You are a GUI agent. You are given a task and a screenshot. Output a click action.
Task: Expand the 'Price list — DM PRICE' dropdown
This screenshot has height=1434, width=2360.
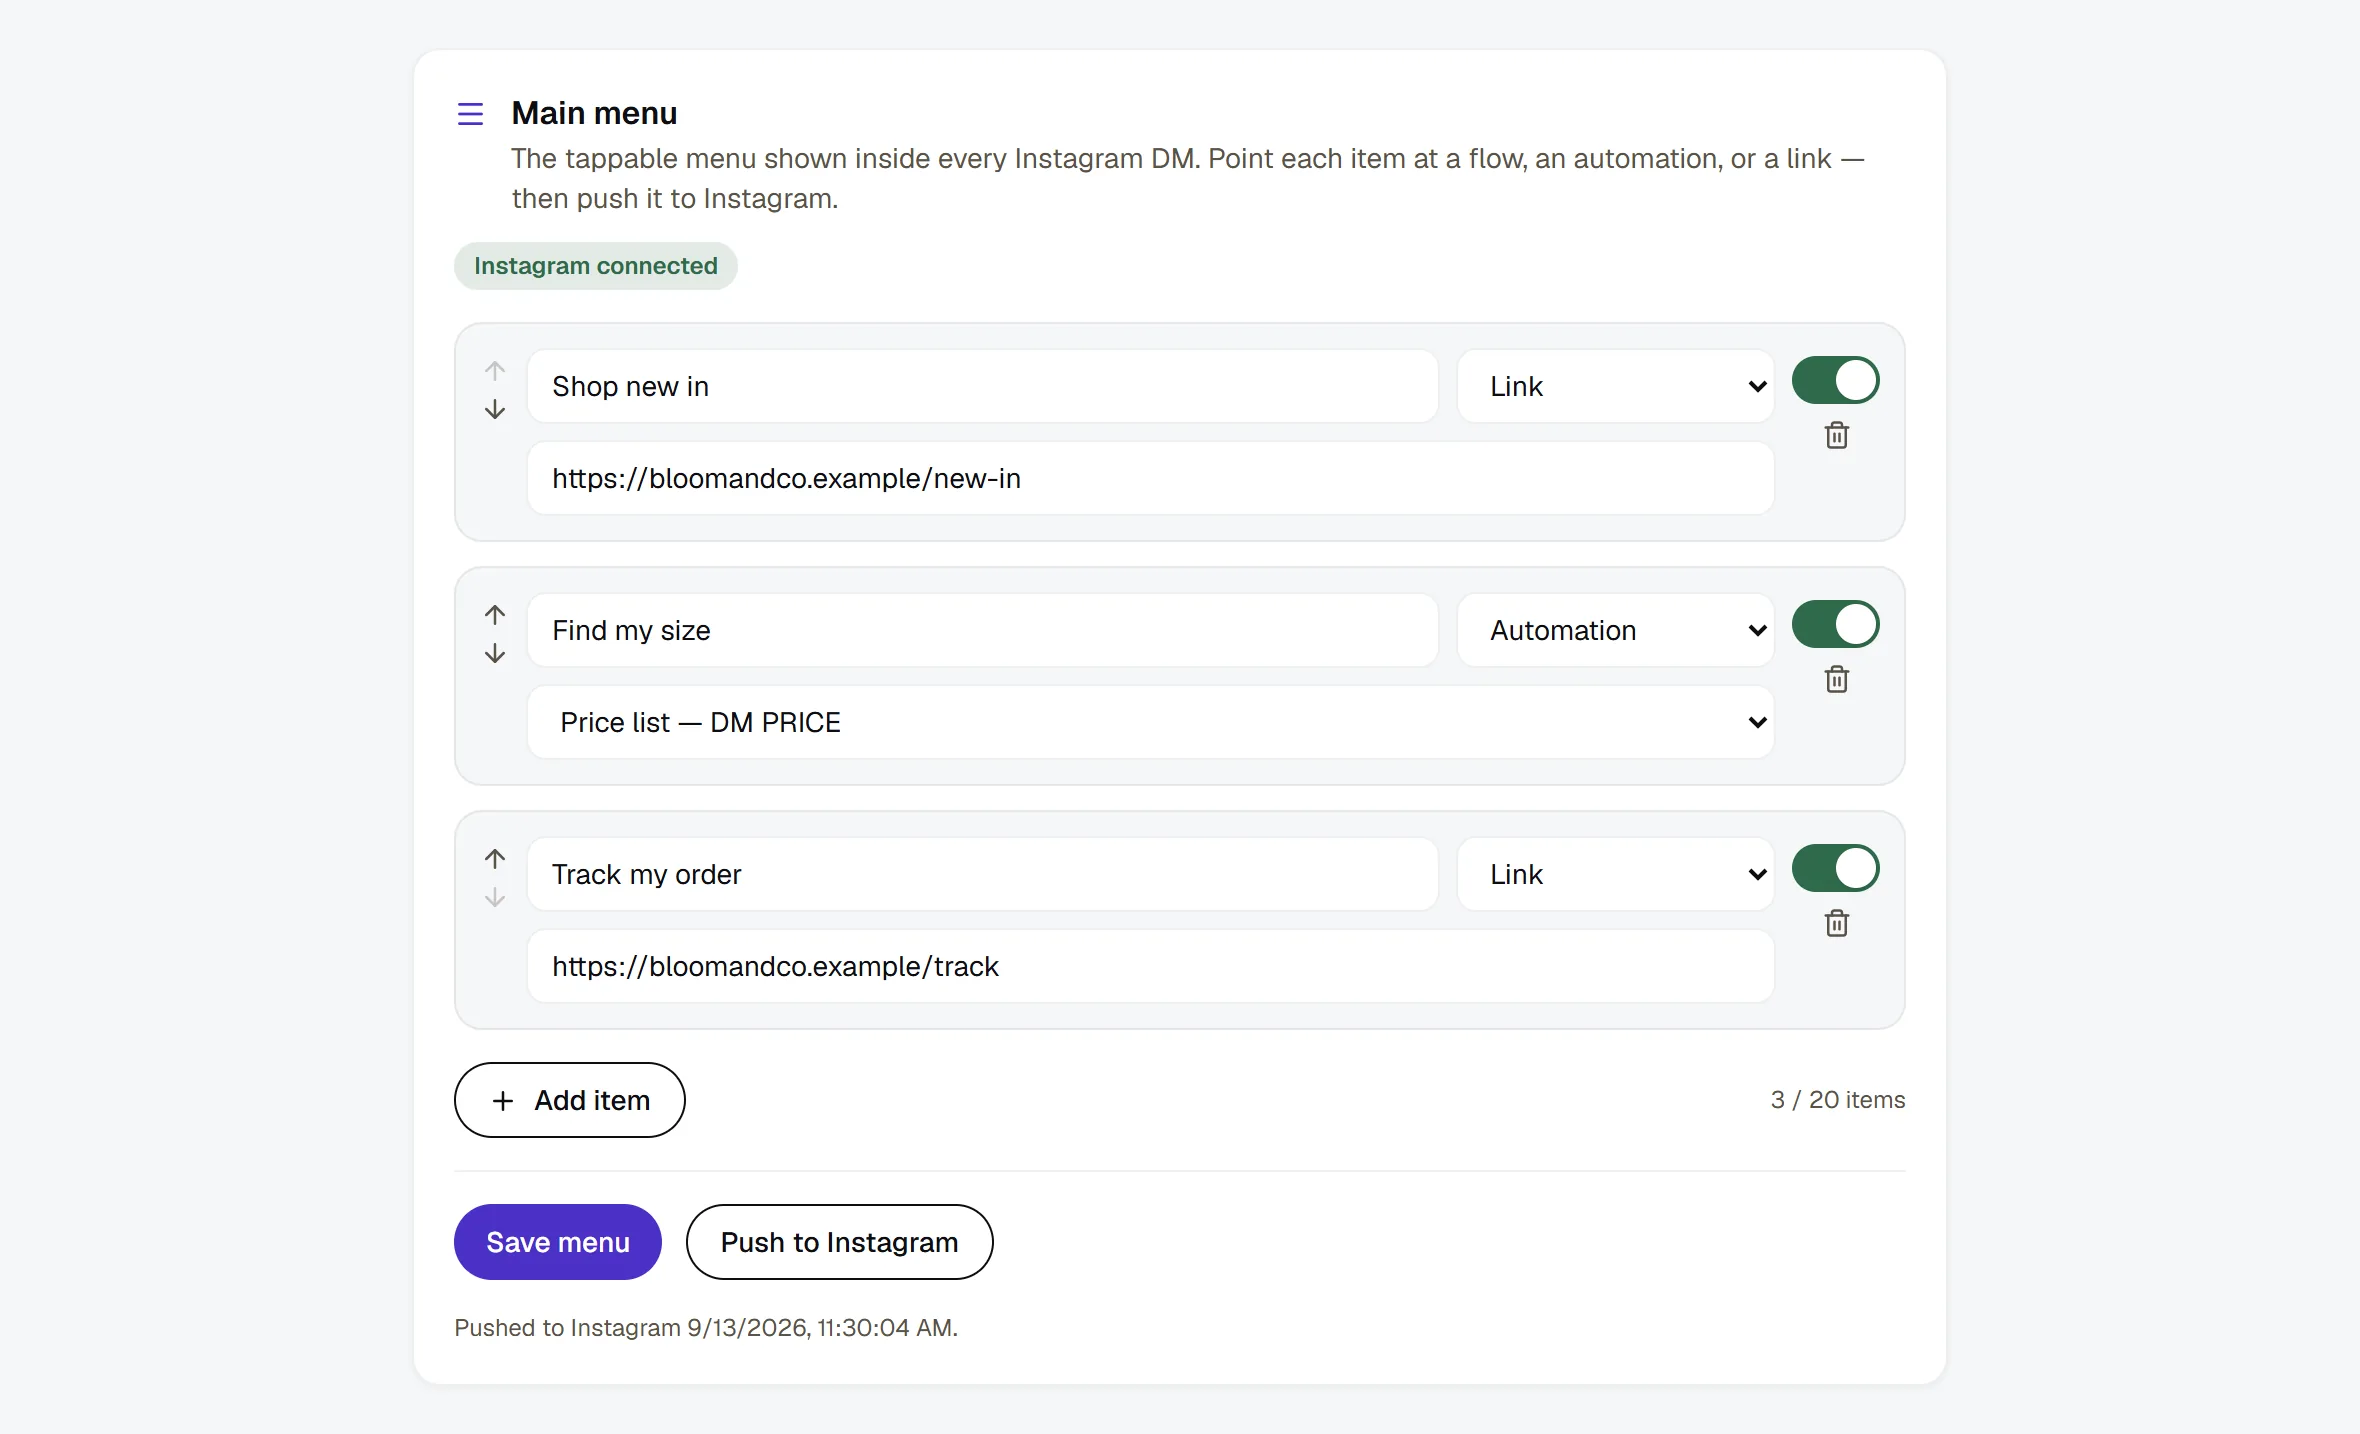(1151, 722)
